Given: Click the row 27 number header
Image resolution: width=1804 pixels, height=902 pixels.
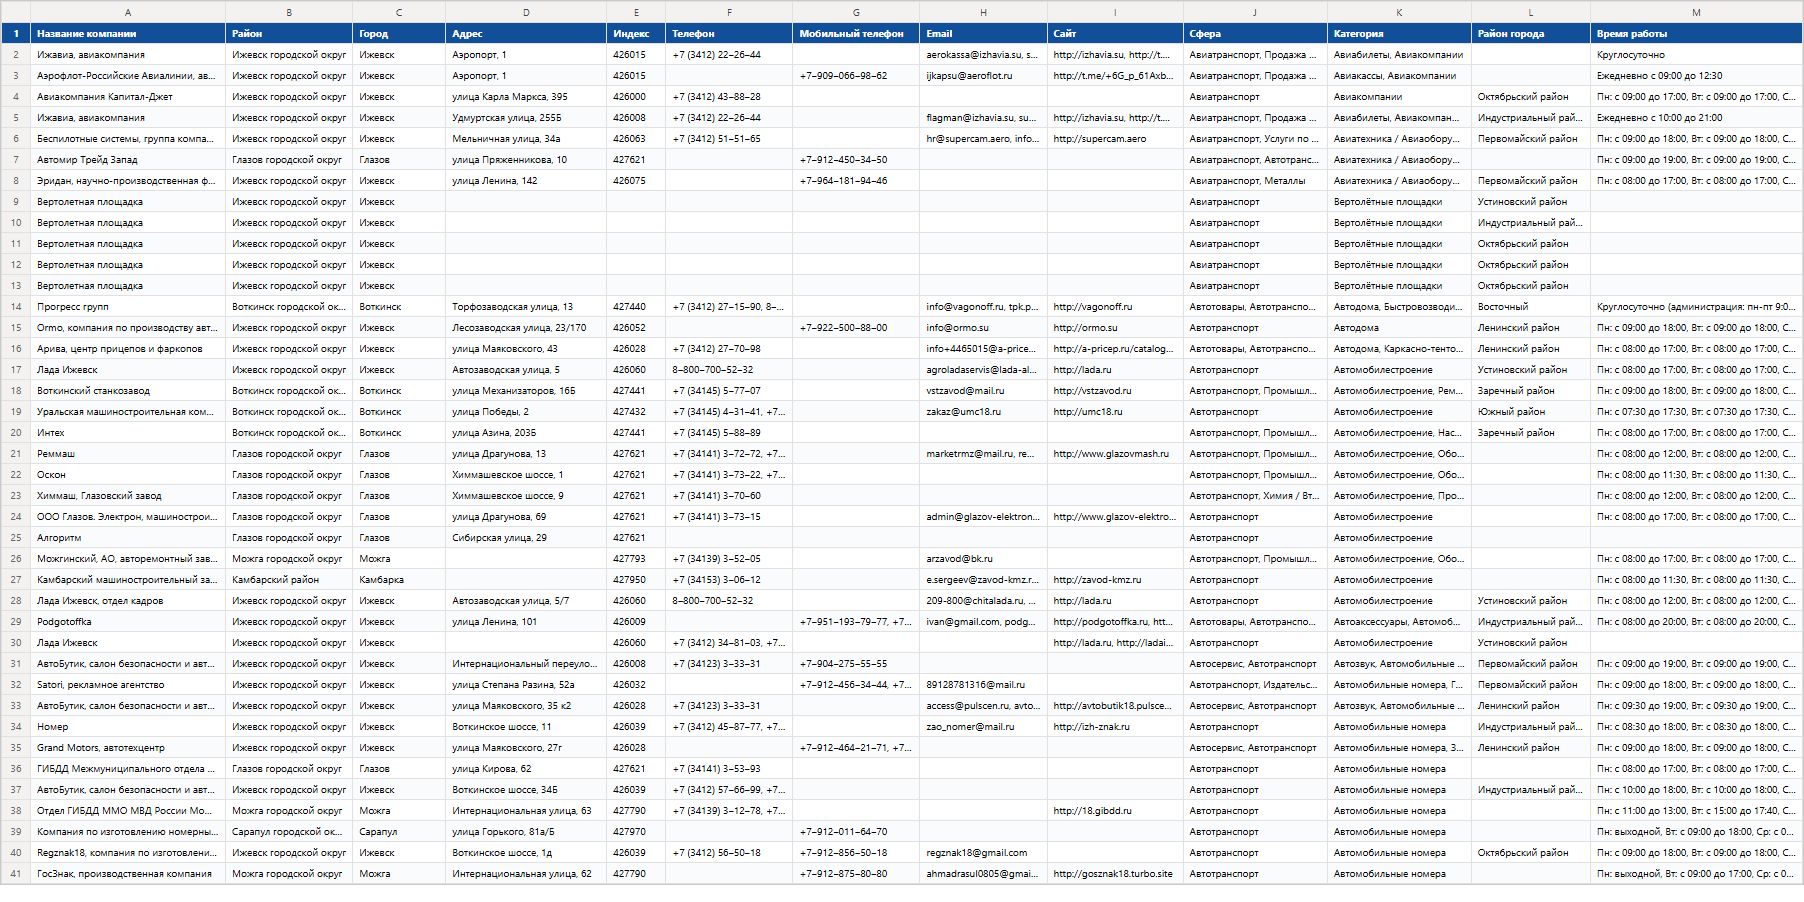Looking at the screenshot, I should pyautogui.click(x=15, y=580).
